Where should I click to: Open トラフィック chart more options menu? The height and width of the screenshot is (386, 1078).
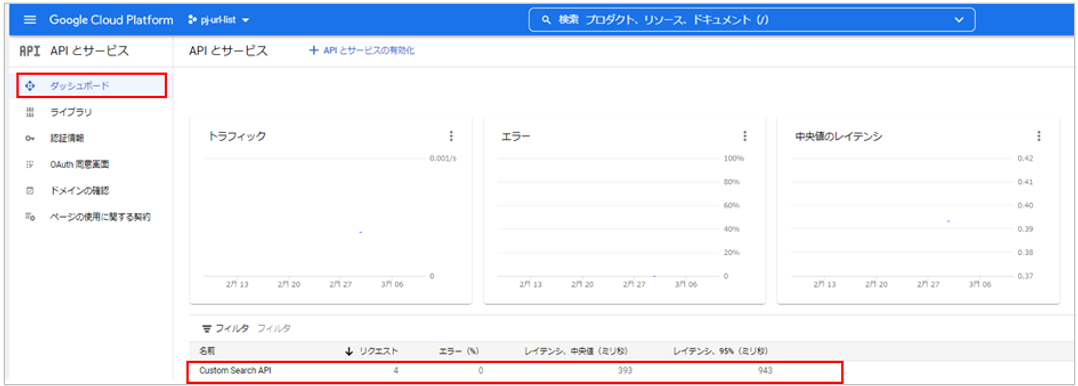pyautogui.click(x=451, y=136)
